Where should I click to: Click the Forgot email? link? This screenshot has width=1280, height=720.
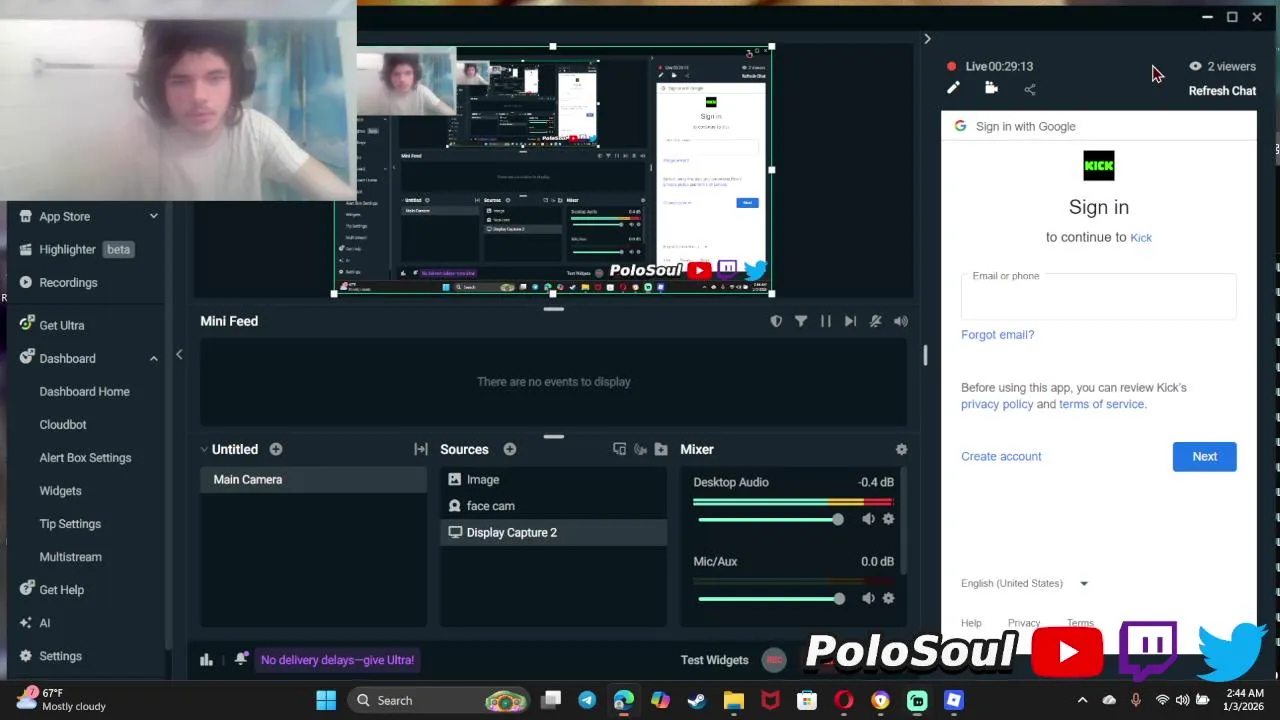[997, 335]
